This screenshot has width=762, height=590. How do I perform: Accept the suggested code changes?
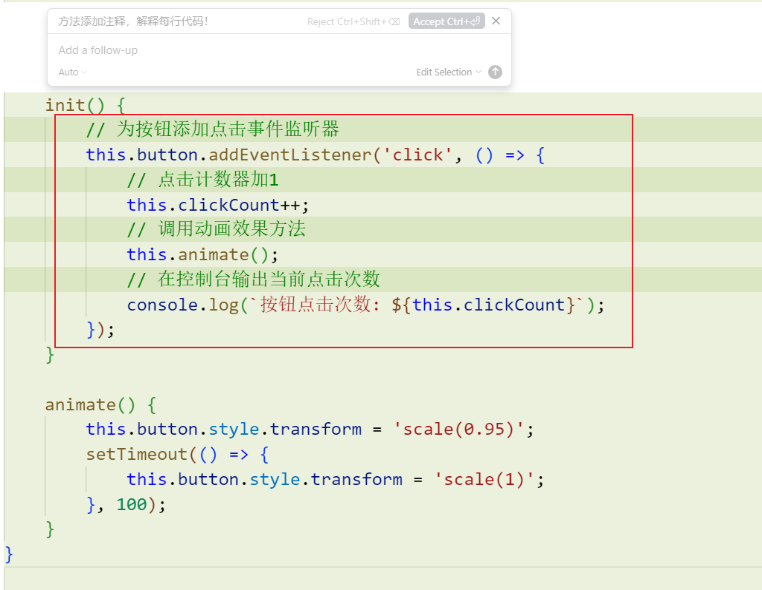tap(446, 21)
